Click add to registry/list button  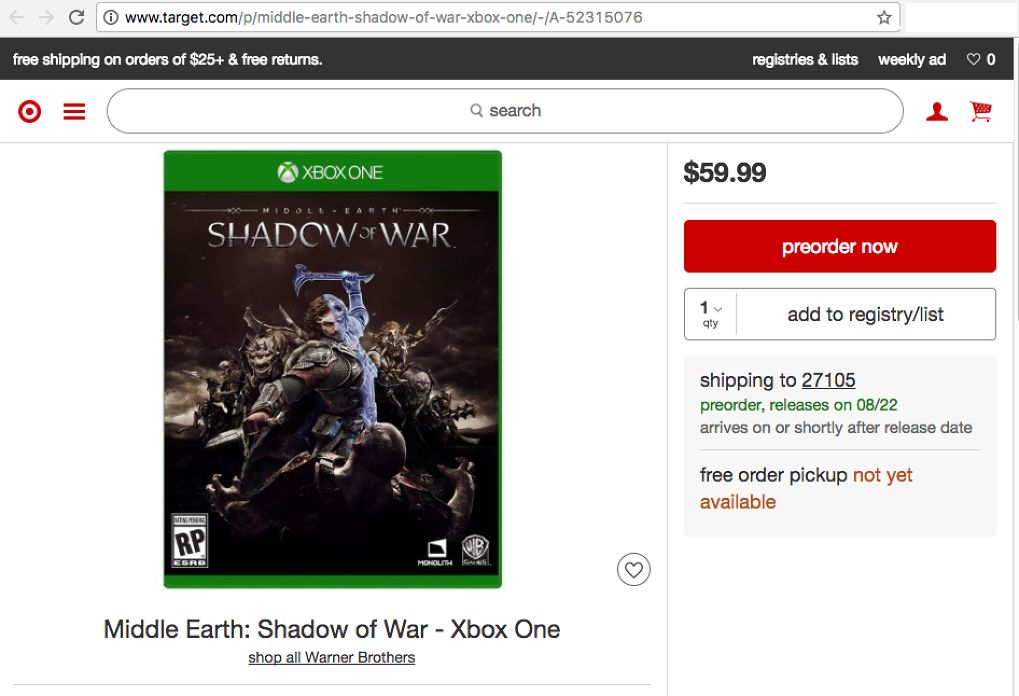point(865,314)
